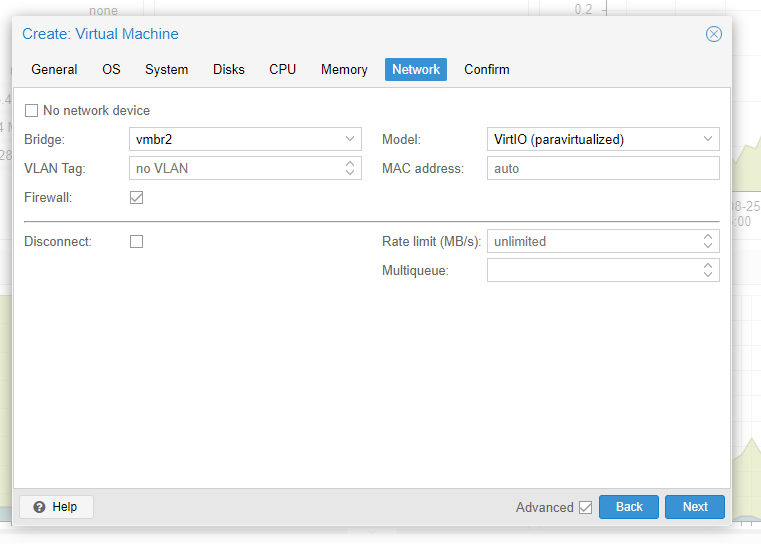
Task: Switch to the General tab
Action: click(x=54, y=70)
